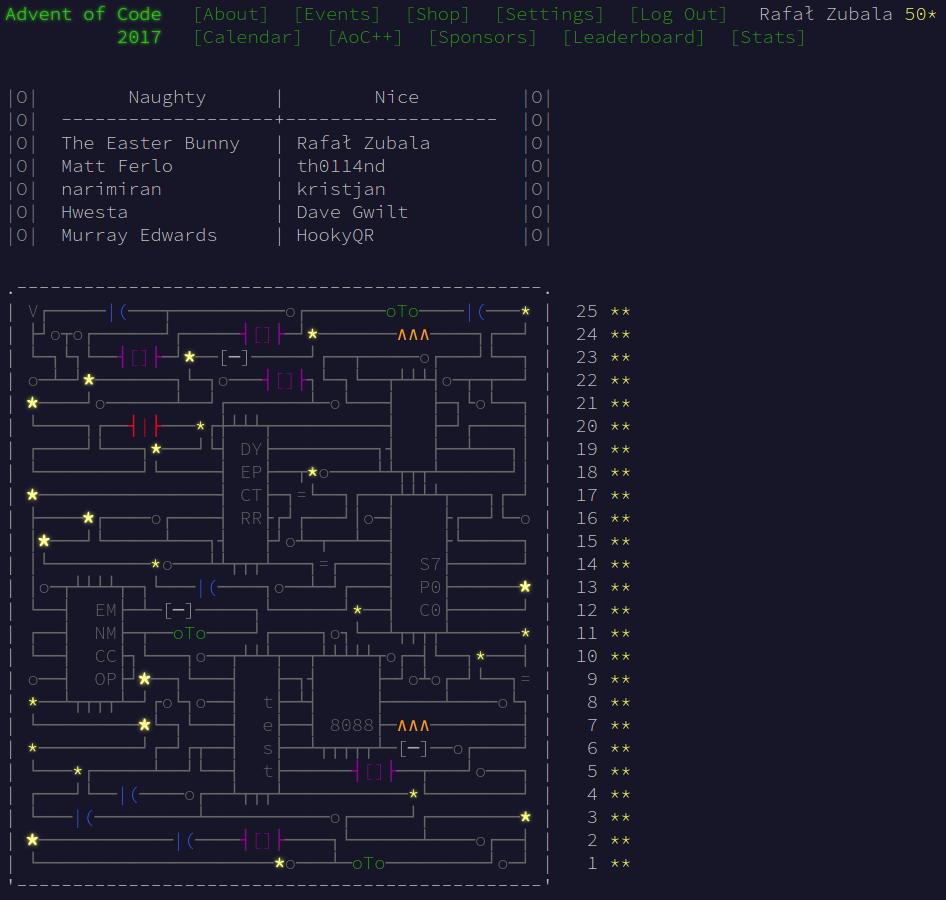This screenshot has height=900, width=946.
Task: Click the Dave Gwilt entry
Action: (x=352, y=212)
